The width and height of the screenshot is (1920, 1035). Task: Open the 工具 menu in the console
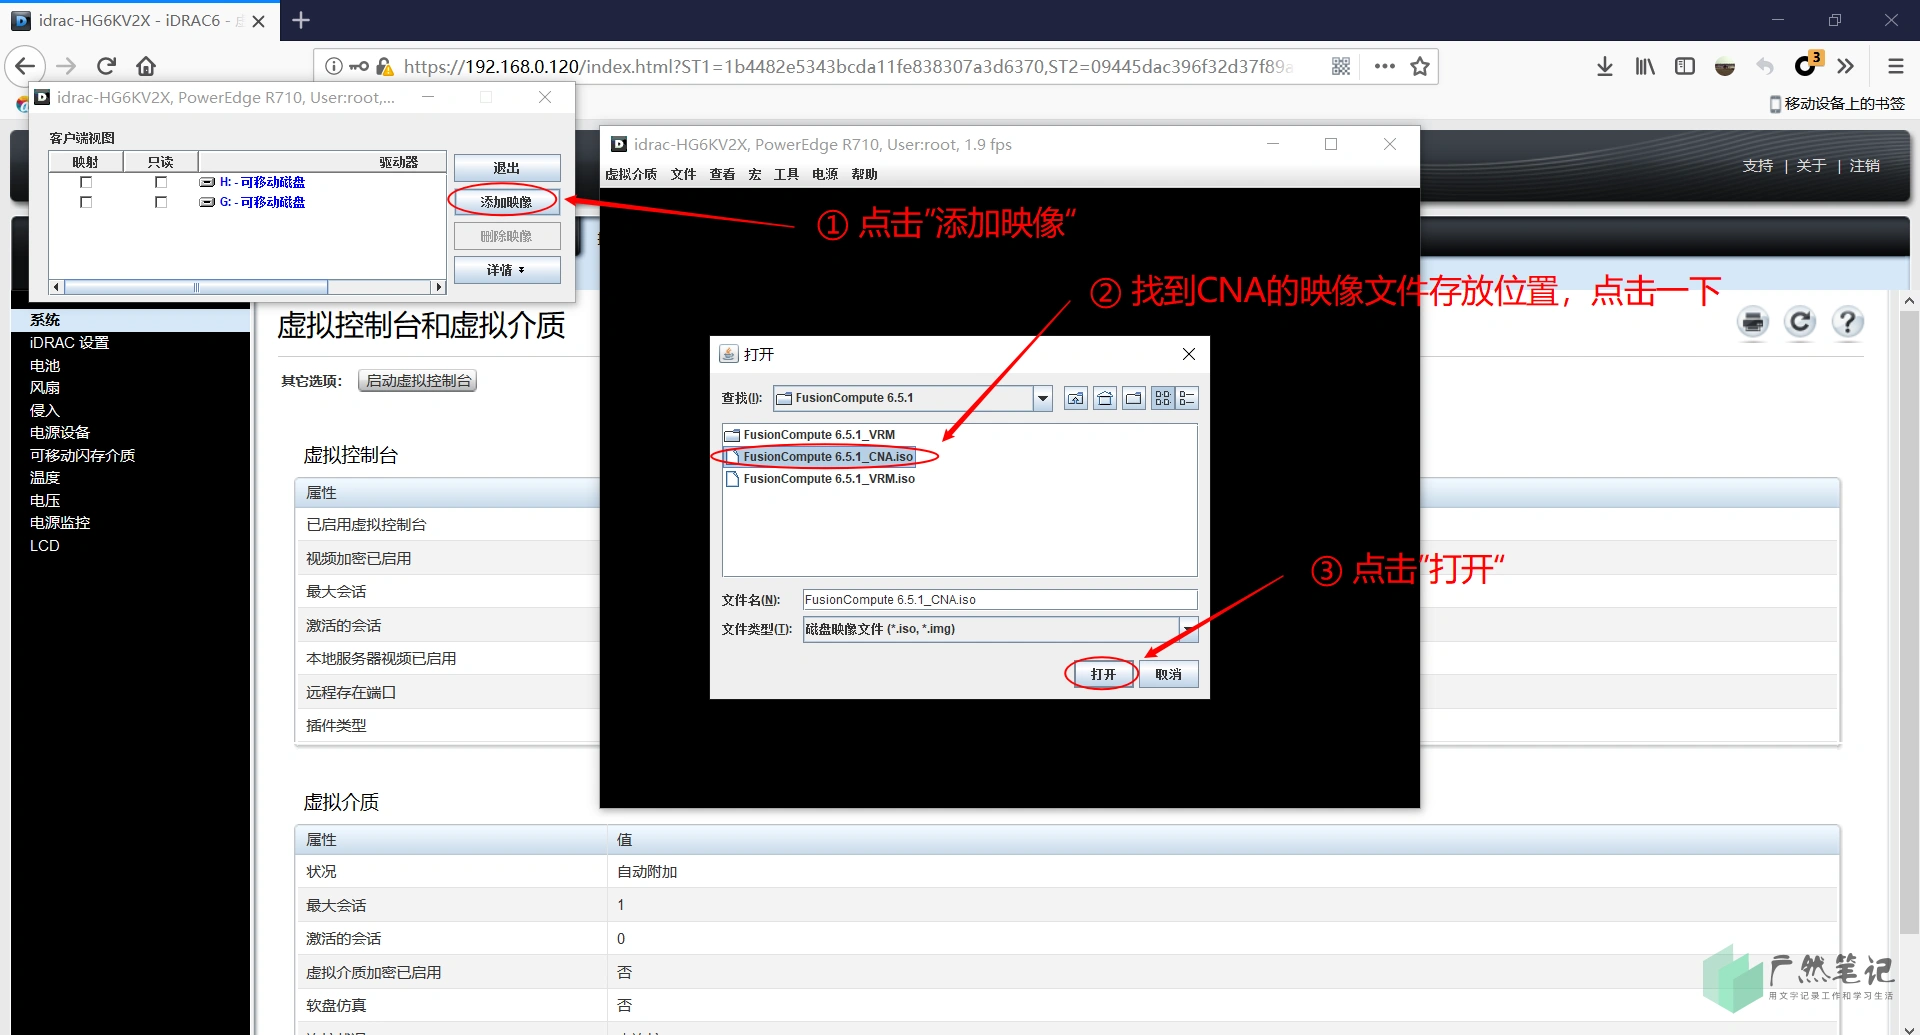point(787,174)
